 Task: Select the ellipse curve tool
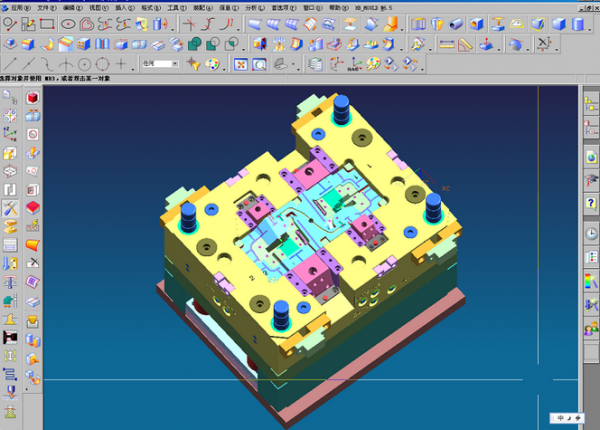pos(68,24)
